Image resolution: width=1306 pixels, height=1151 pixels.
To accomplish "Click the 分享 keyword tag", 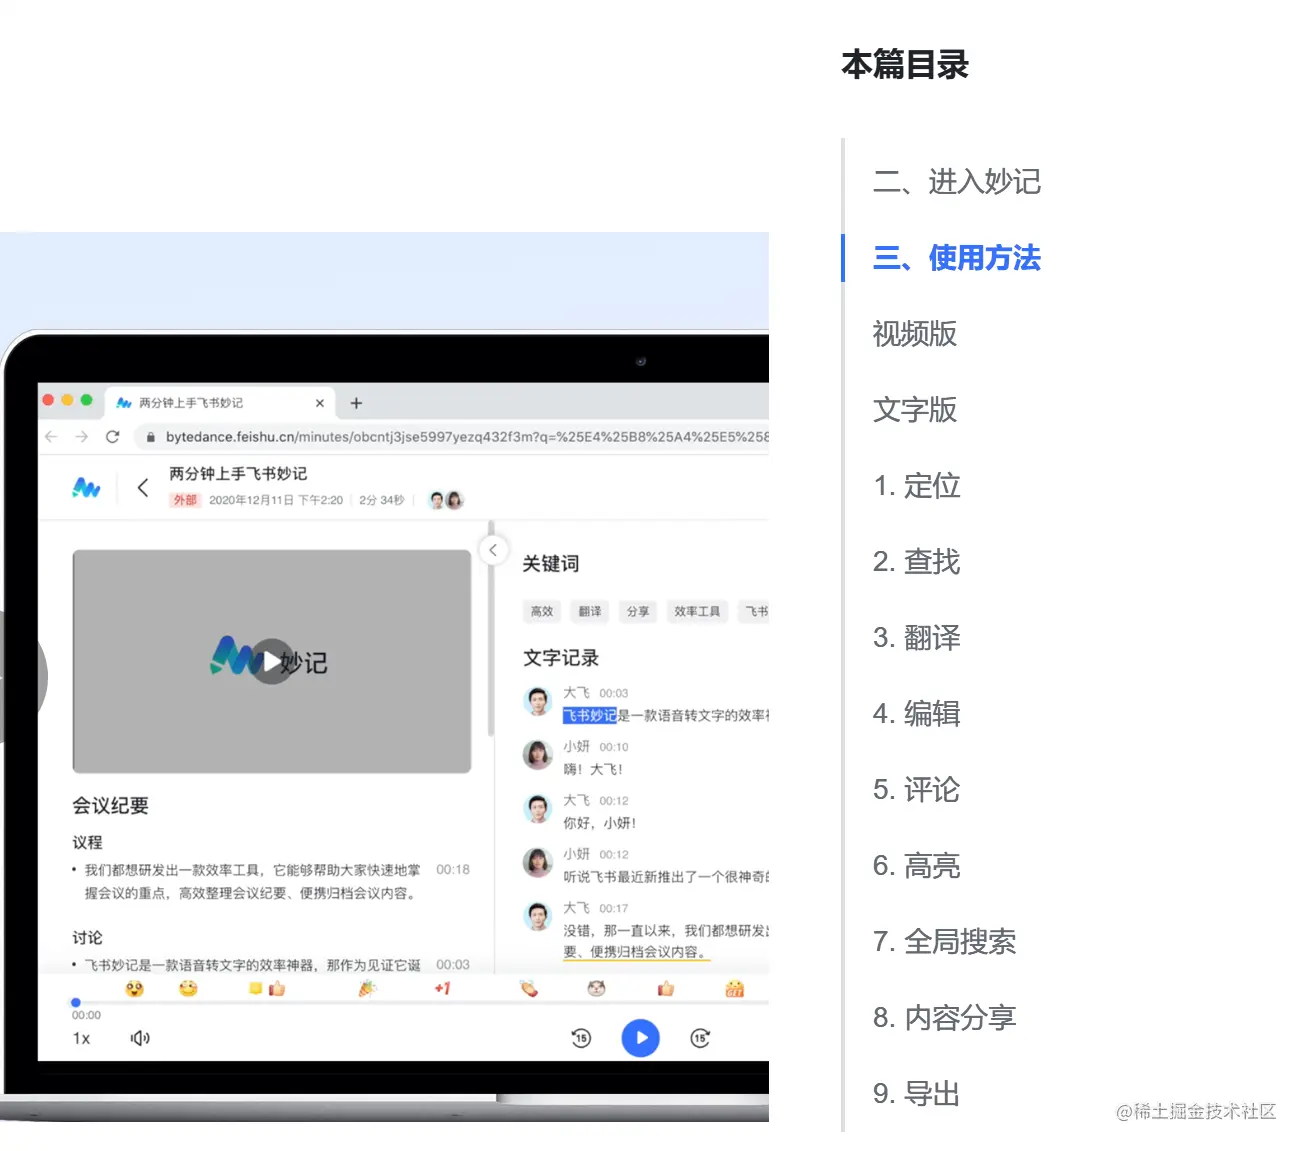I will point(638,611).
